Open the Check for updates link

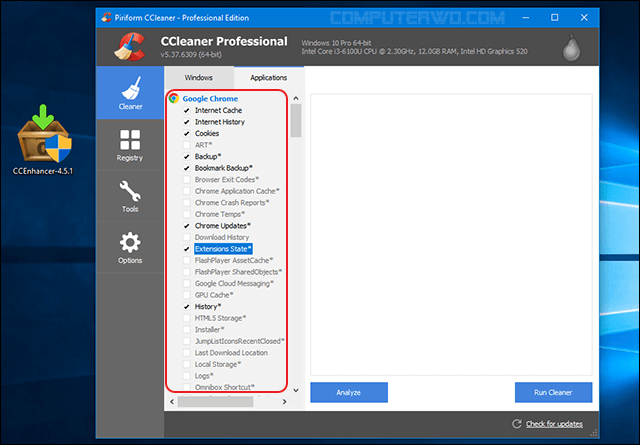[554, 424]
